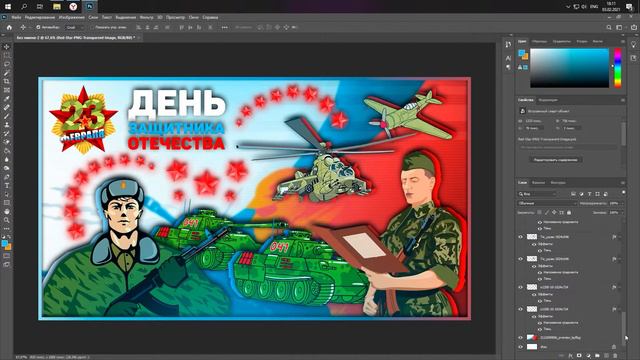
Task: Select the Hand tool
Action: [7, 211]
